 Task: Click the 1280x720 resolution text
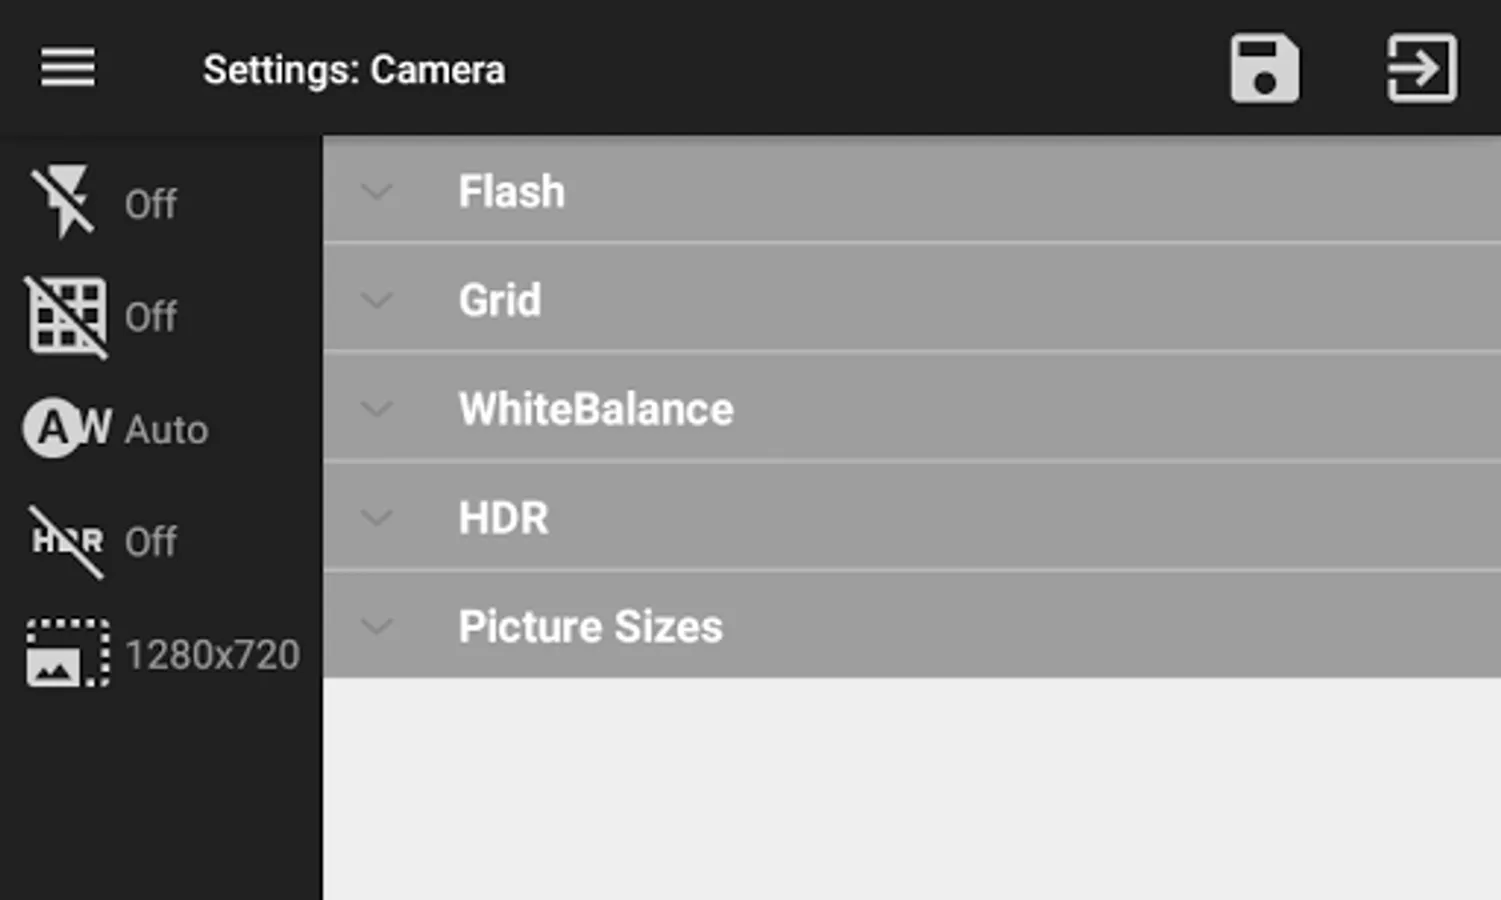pos(212,655)
